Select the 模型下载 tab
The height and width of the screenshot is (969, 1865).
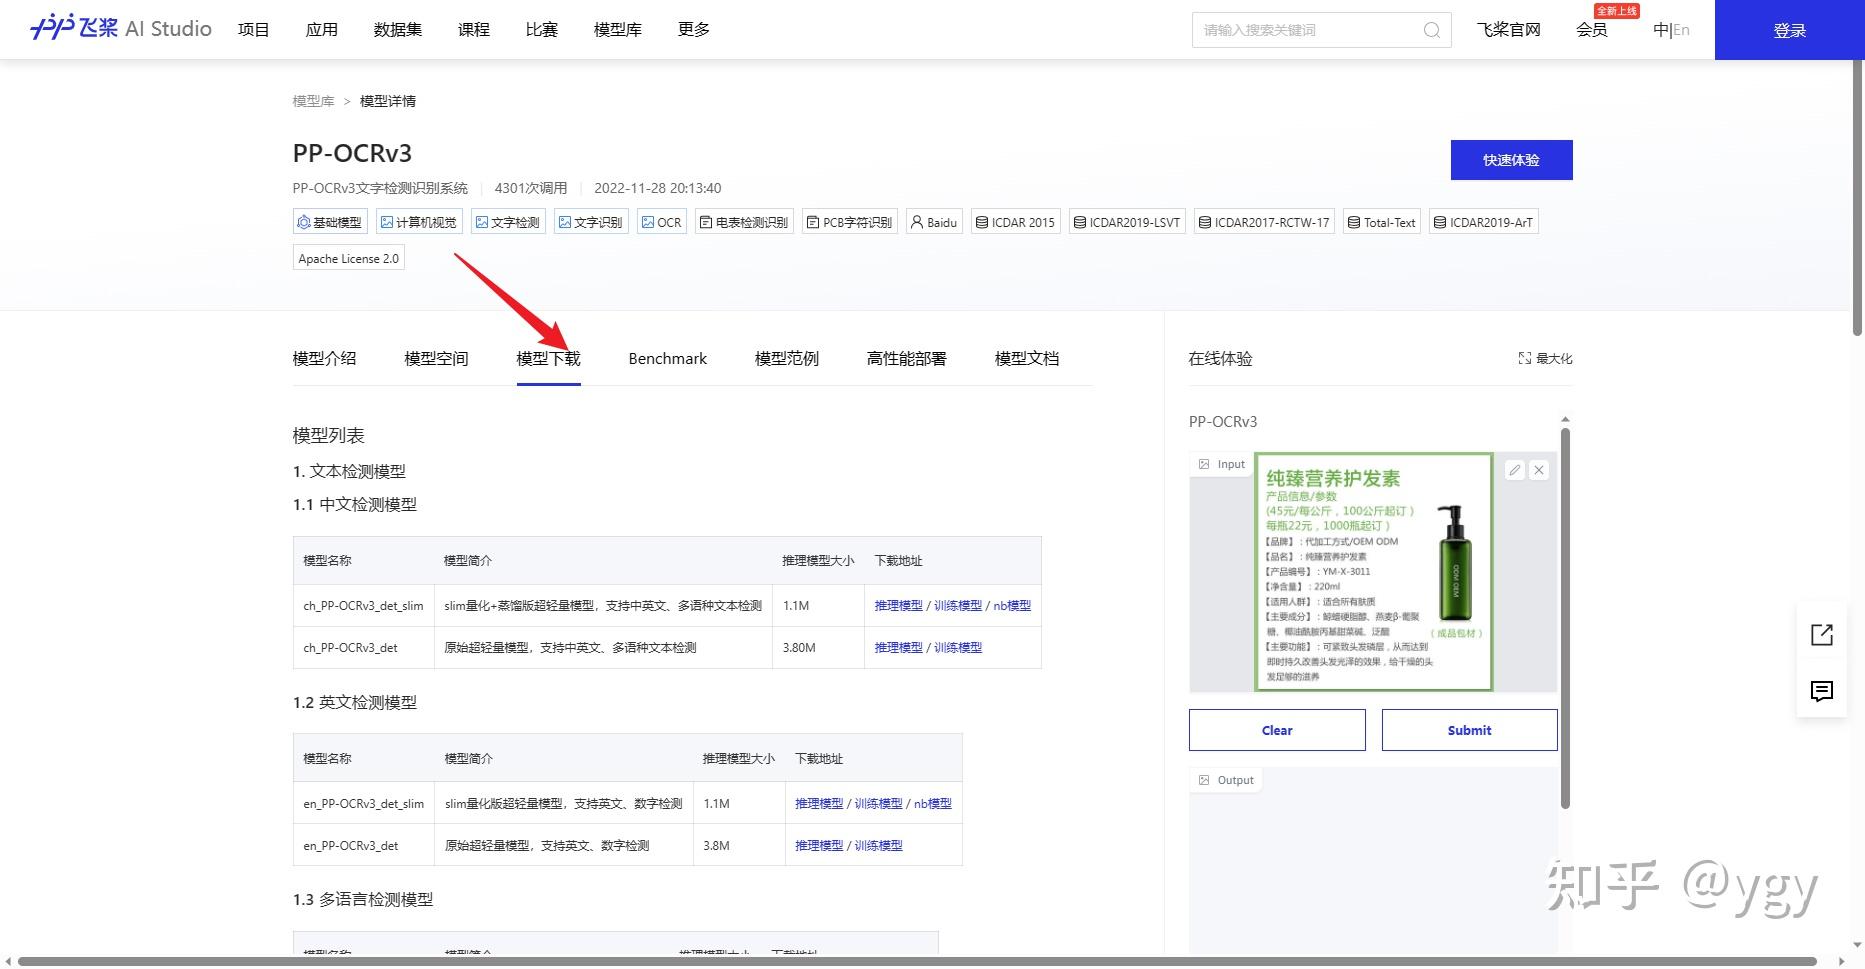coord(548,358)
